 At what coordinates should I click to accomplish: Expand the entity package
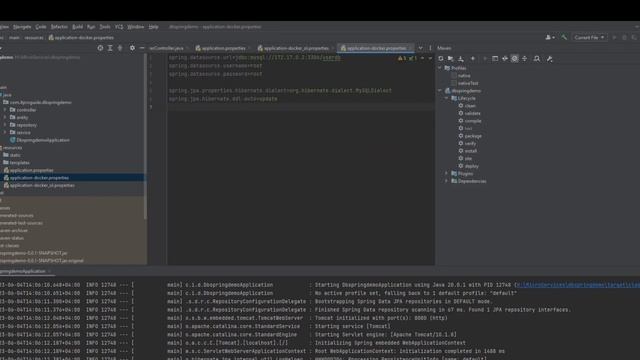(x=5, y=118)
